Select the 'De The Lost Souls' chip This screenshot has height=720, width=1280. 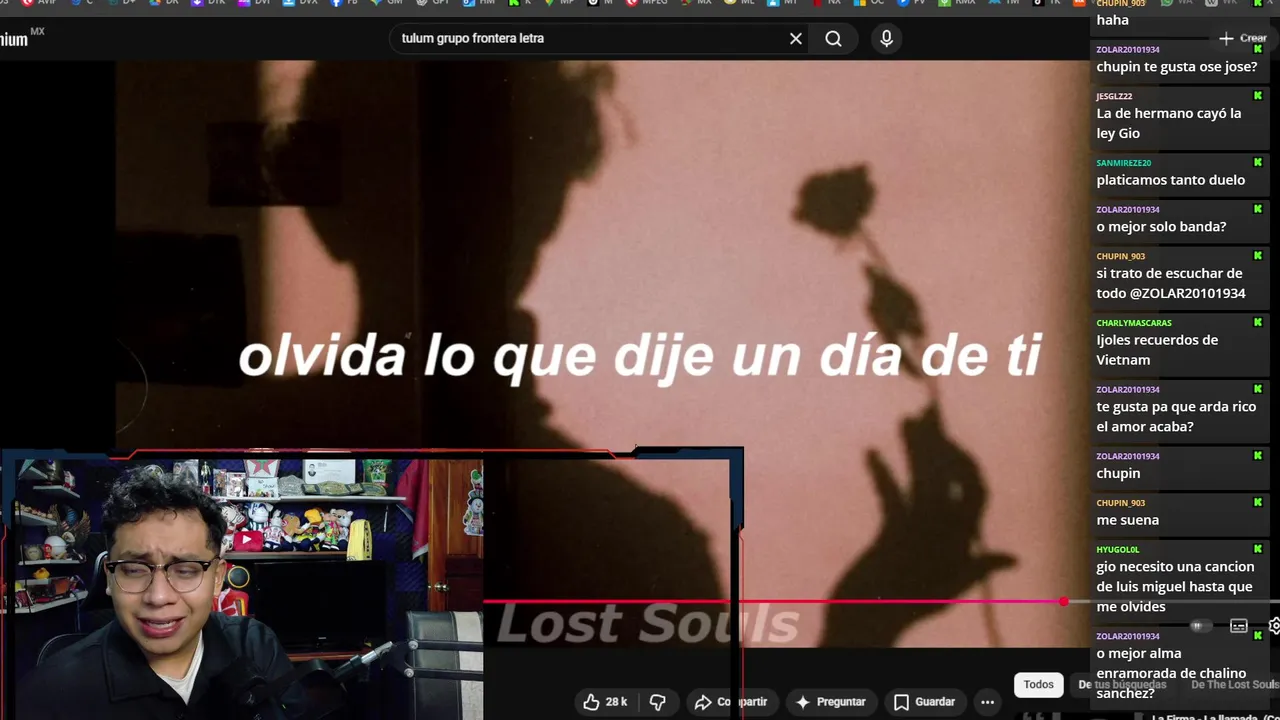1234,685
